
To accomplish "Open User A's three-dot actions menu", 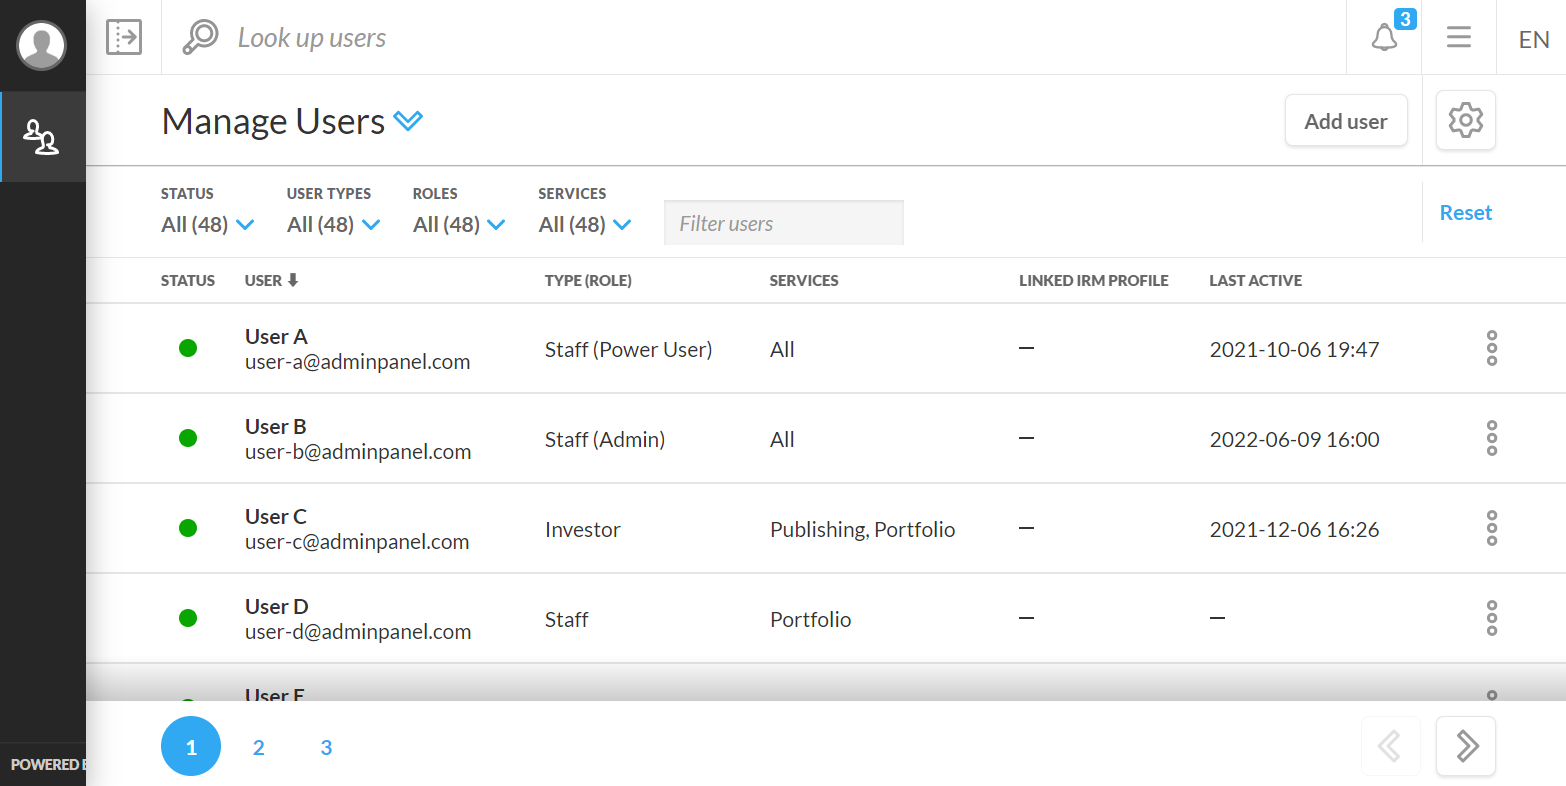I will pyautogui.click(x=1491, y=348).
